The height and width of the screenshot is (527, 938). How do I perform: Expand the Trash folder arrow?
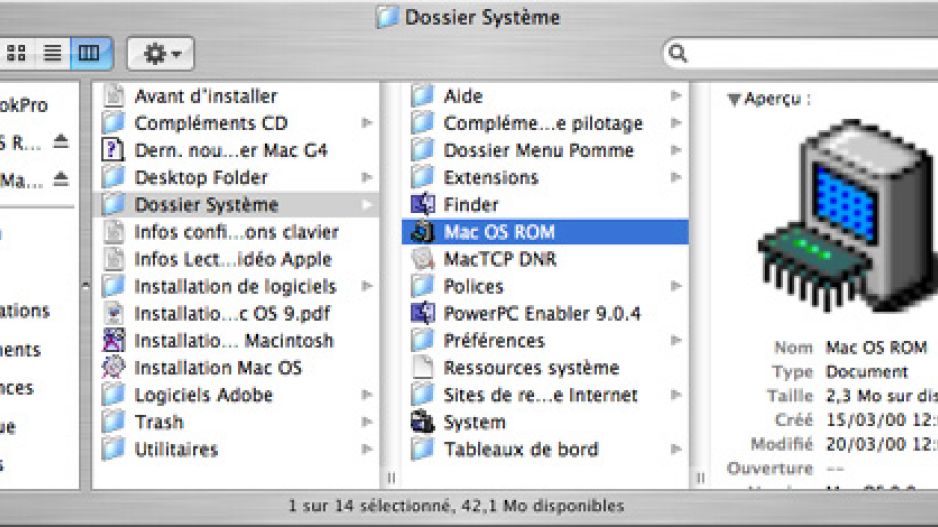[367, 422]
